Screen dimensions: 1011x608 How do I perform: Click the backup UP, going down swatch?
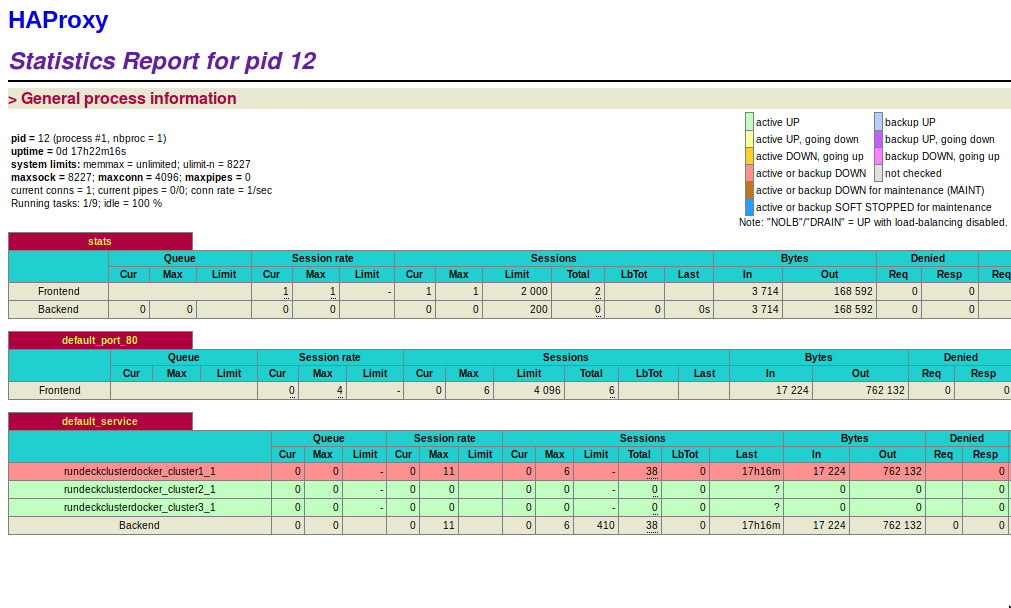pyautogui.click(x=878, y=139)
